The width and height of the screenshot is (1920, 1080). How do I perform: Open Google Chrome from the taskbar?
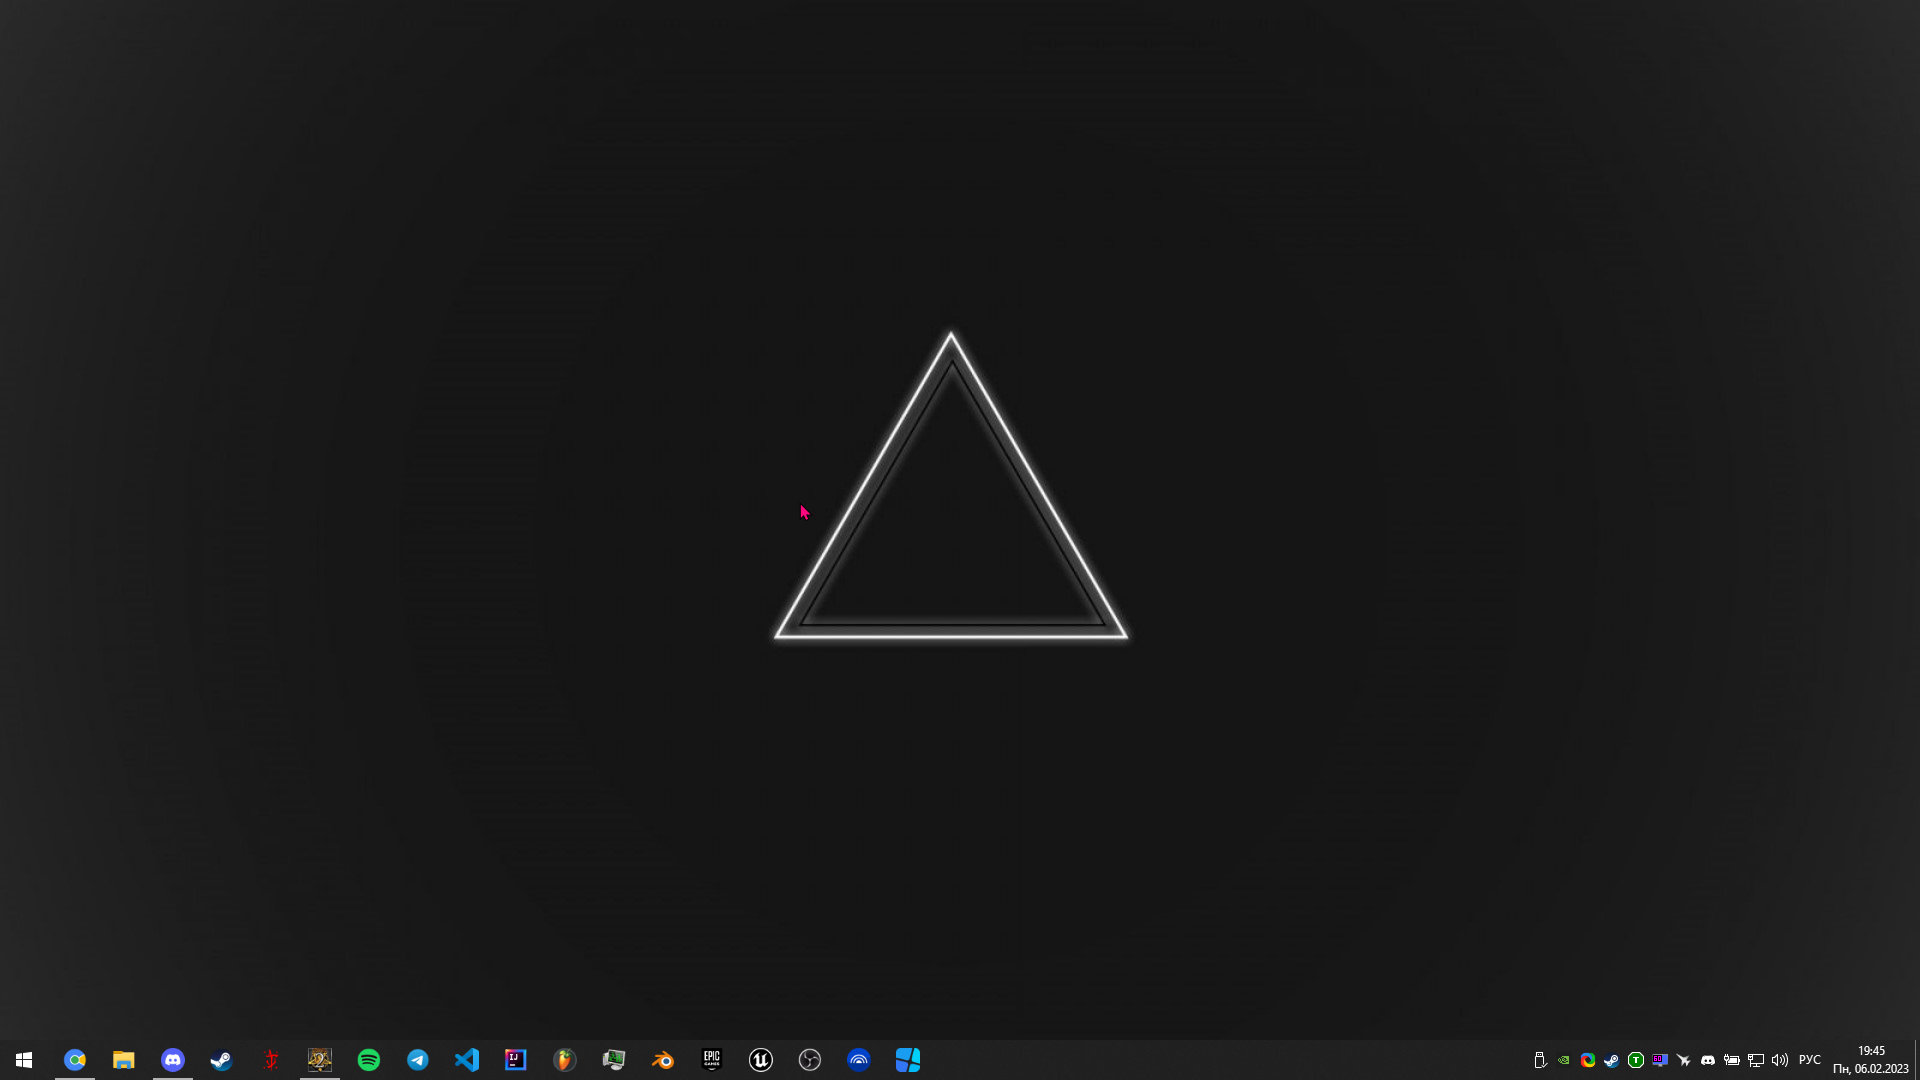[x=75, y=1060]
